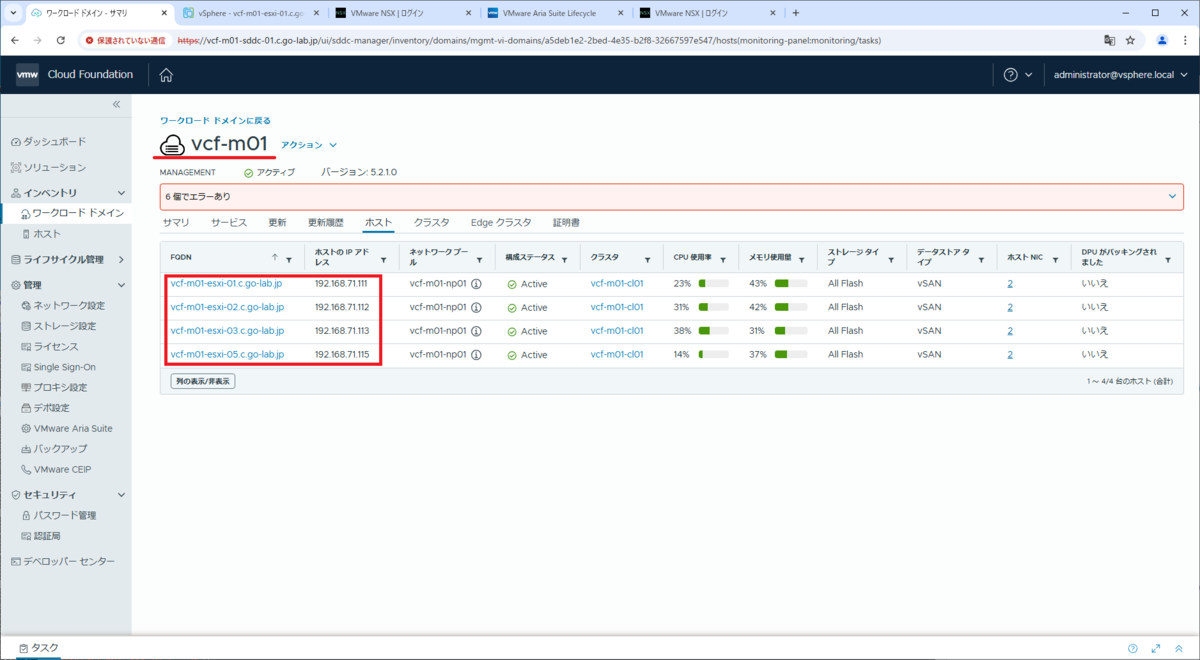This screenshot has width=1200, height=660.
Task: Filter the storage type column
Action: pos(892,258)
